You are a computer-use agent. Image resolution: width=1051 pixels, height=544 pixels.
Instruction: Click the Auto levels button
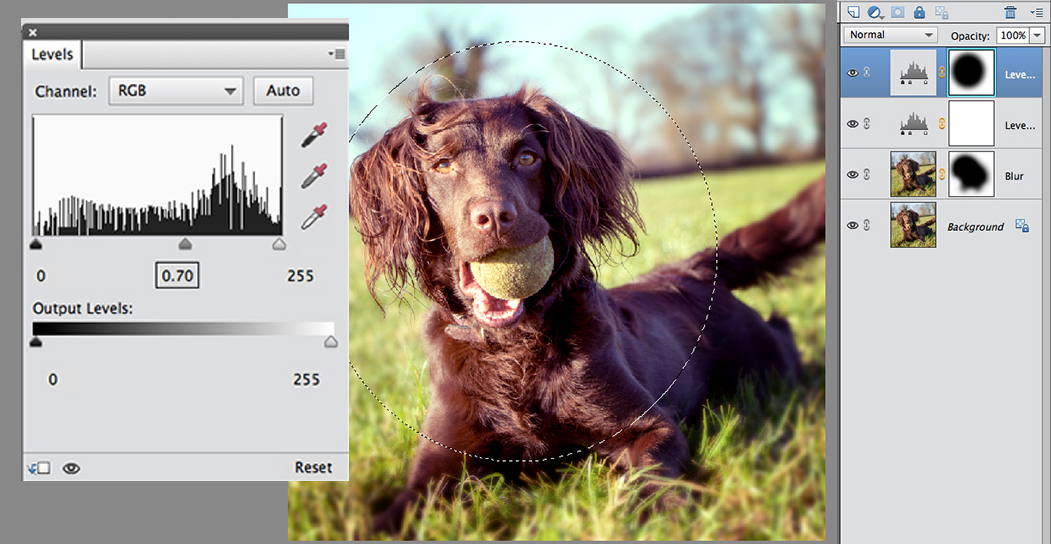283,90
